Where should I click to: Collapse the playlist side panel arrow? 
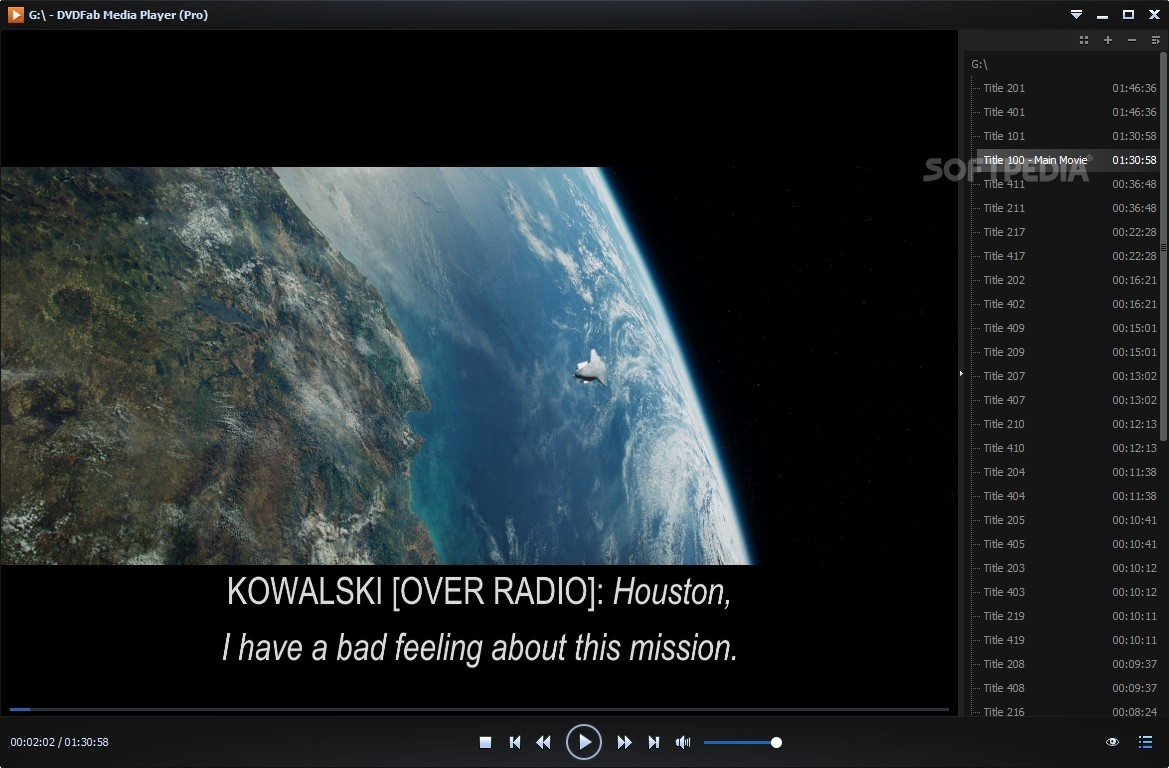(961, 374)
